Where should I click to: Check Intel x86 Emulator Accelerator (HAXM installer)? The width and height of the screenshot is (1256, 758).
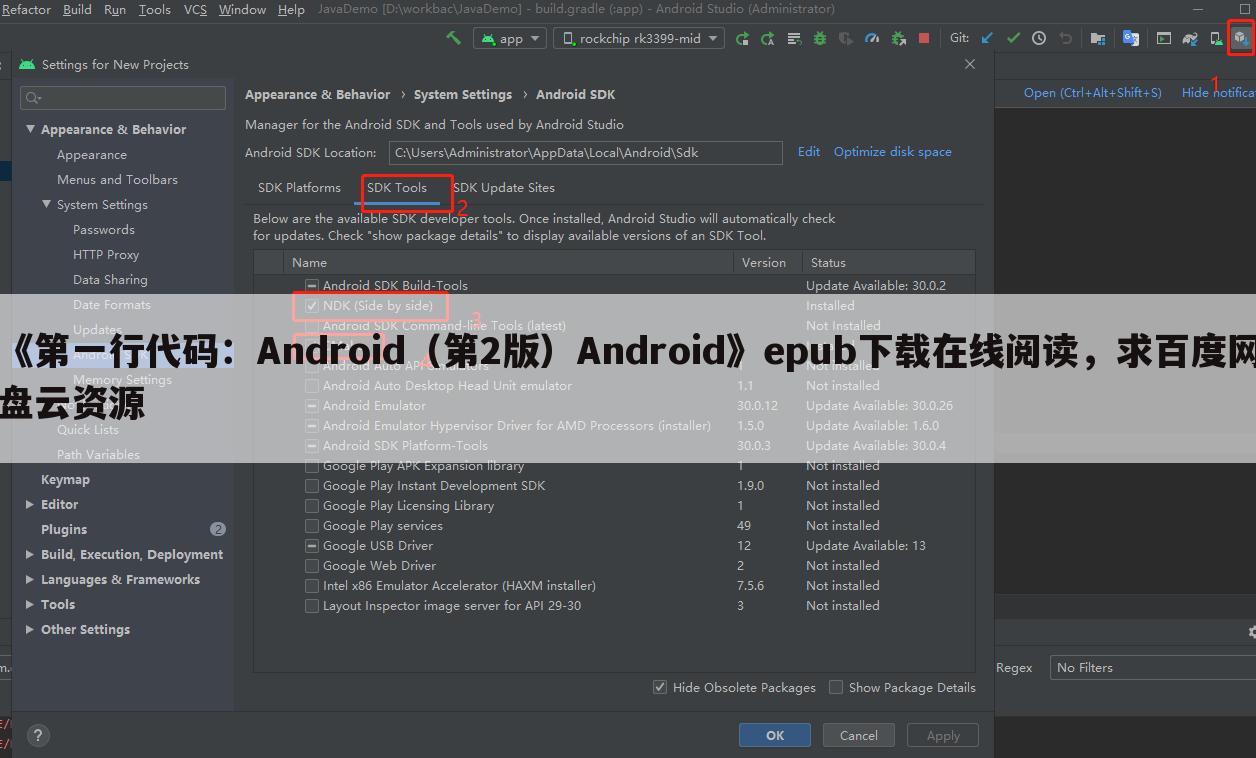(312, 586)
